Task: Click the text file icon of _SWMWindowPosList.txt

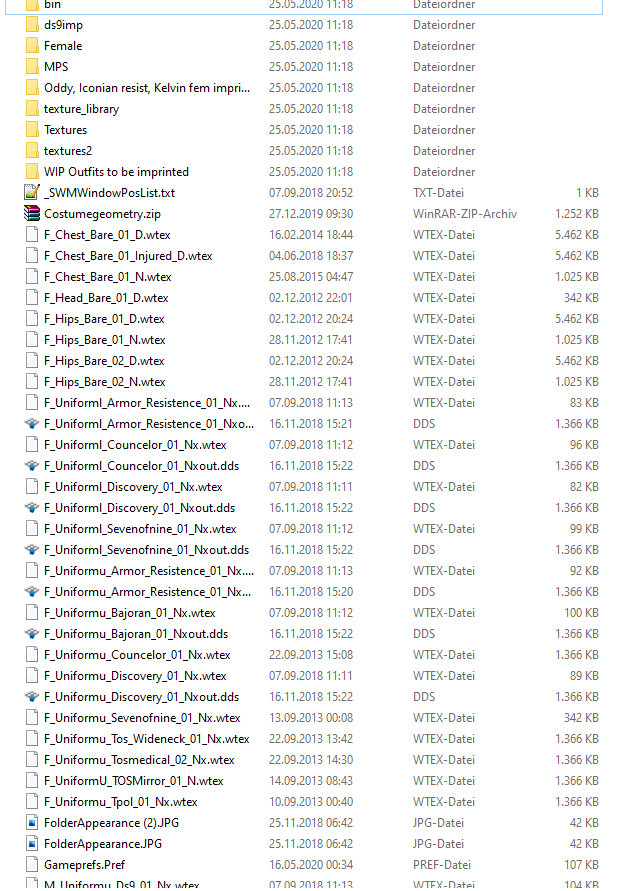Action: (x=32, y=193)
